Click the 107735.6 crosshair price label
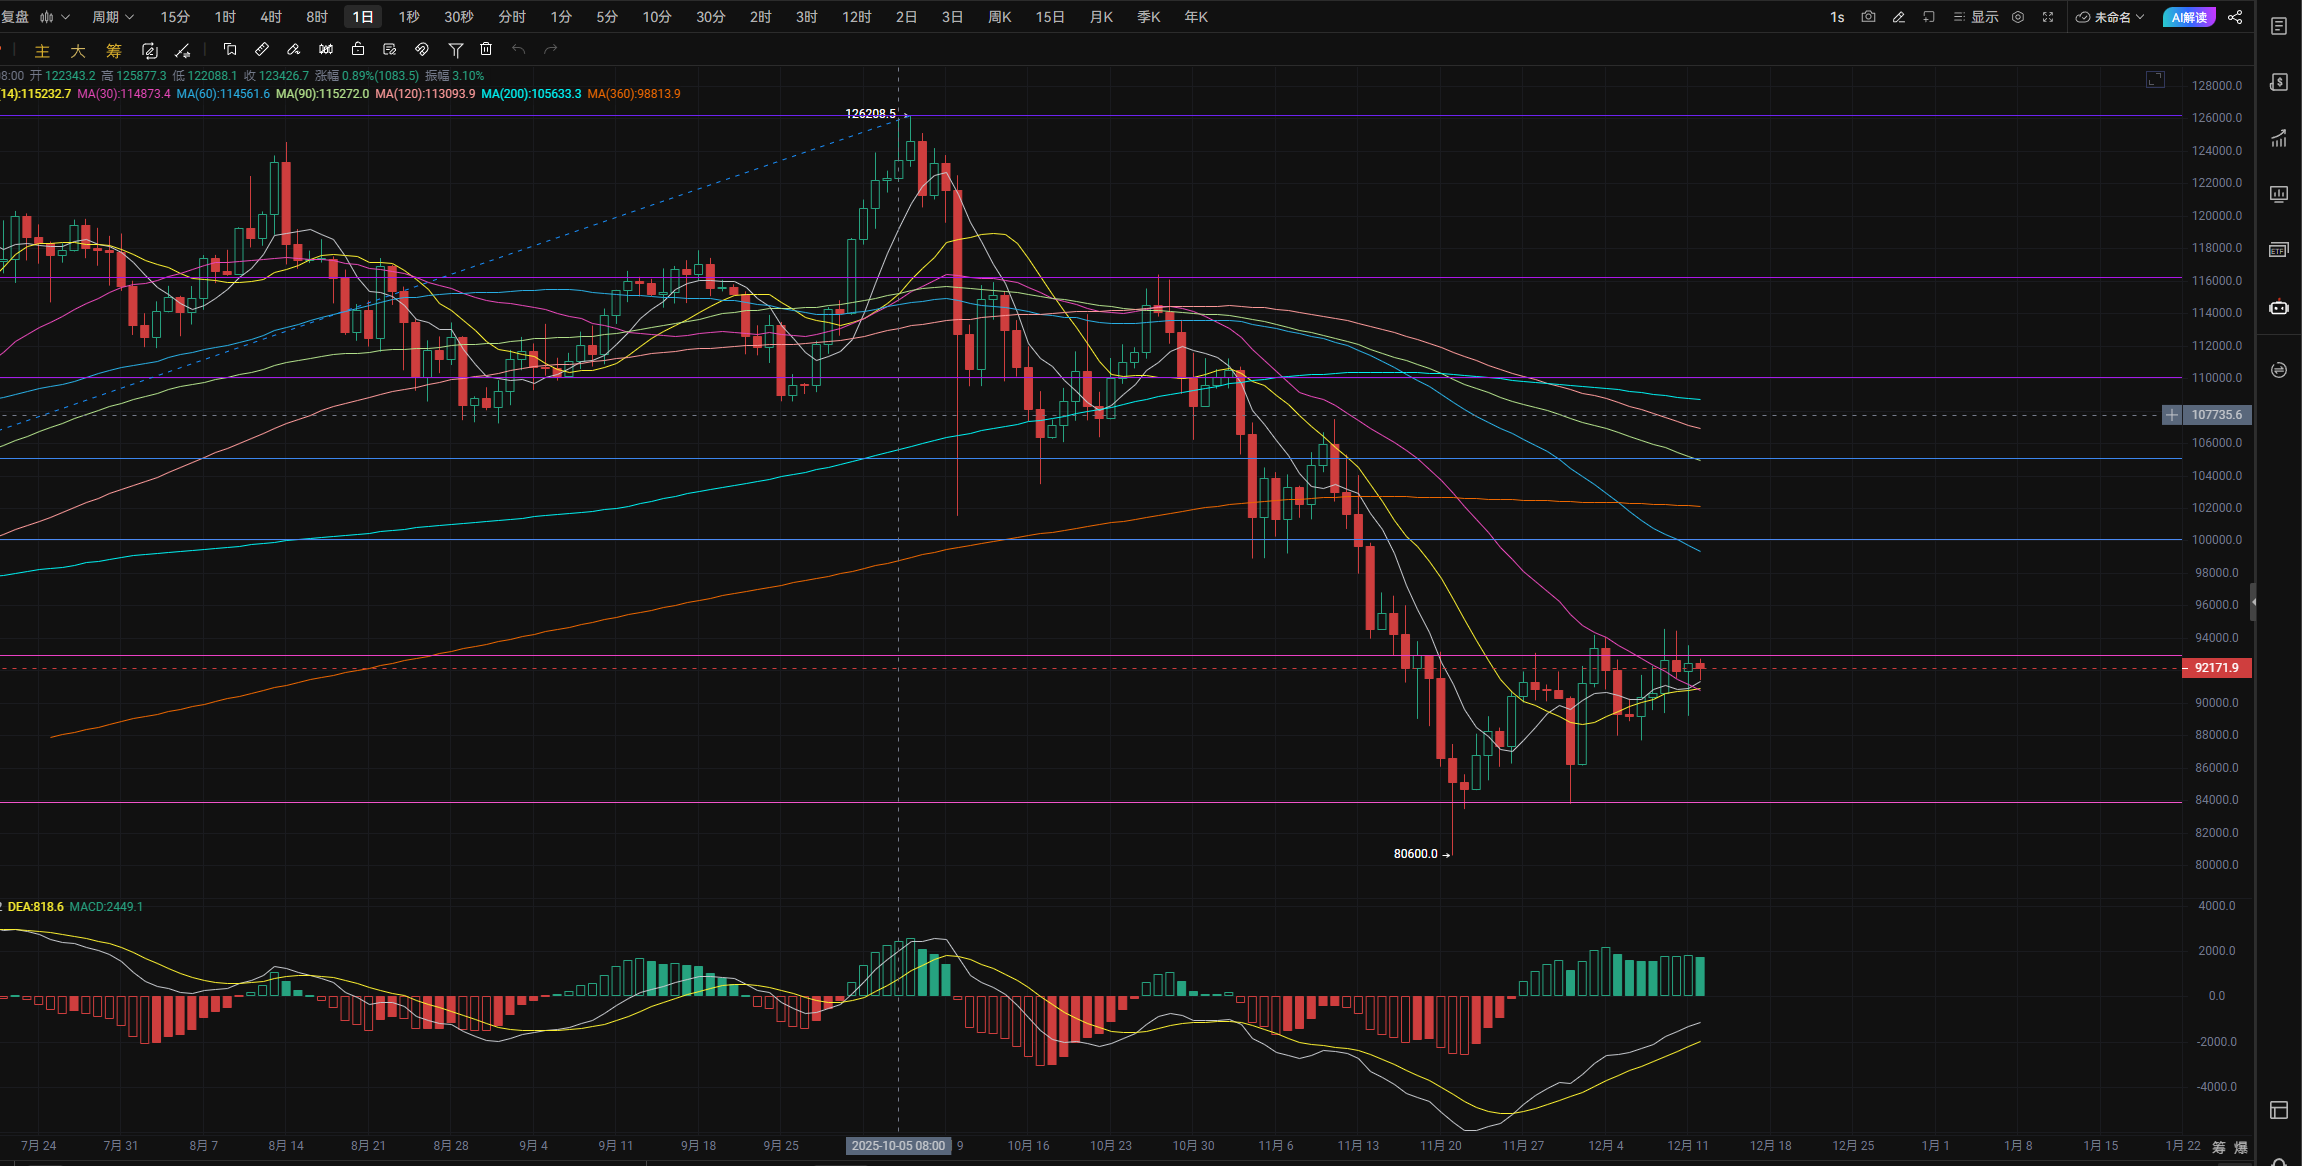 (x=2216, y=414)
